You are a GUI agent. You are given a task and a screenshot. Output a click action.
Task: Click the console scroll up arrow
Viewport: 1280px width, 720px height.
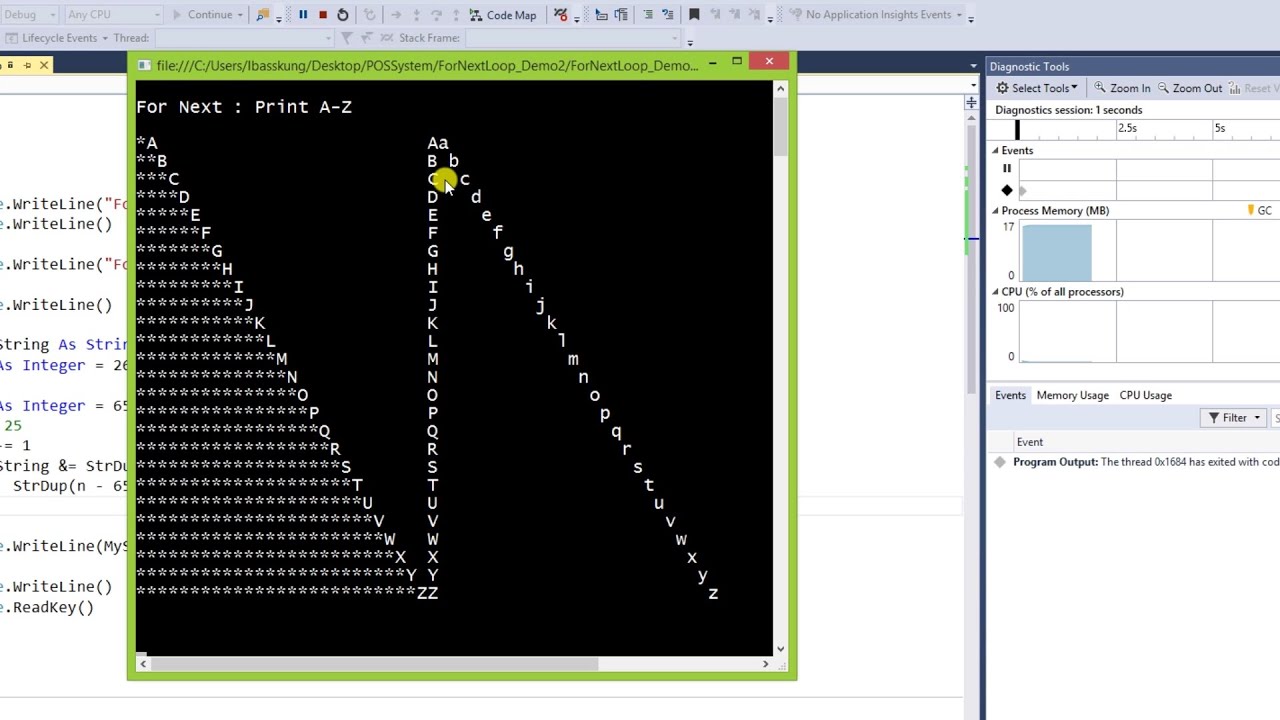click(780, 89)
